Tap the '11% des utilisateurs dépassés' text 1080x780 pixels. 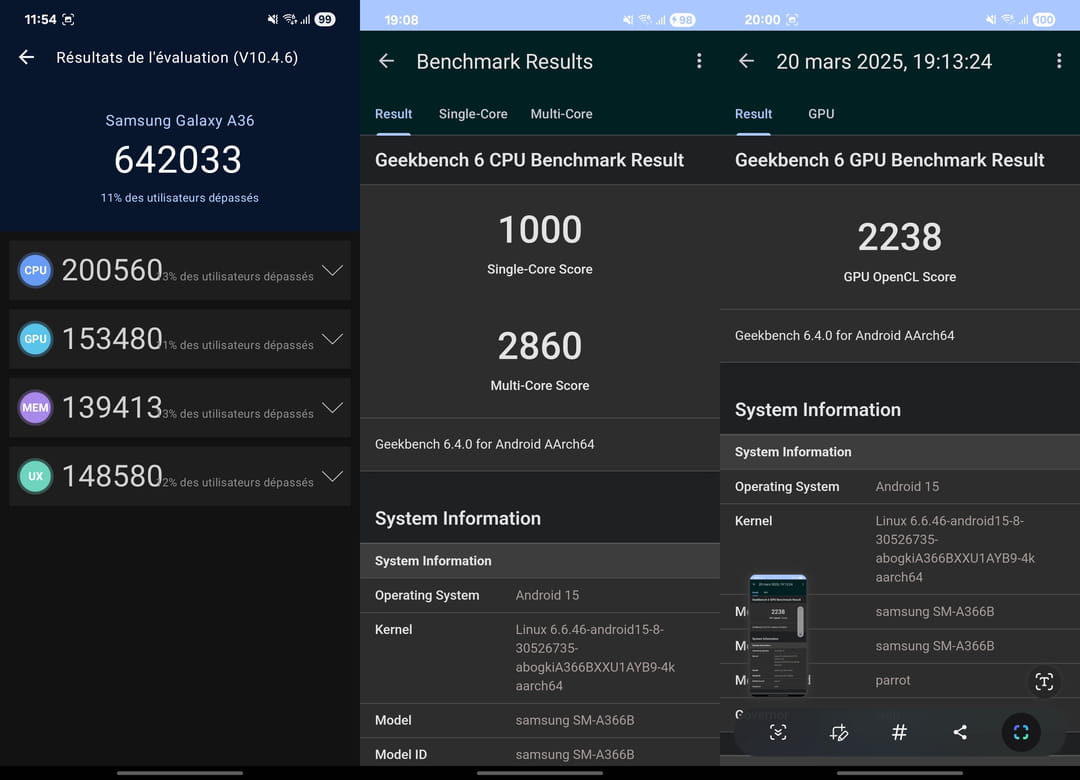pos(180,198)
